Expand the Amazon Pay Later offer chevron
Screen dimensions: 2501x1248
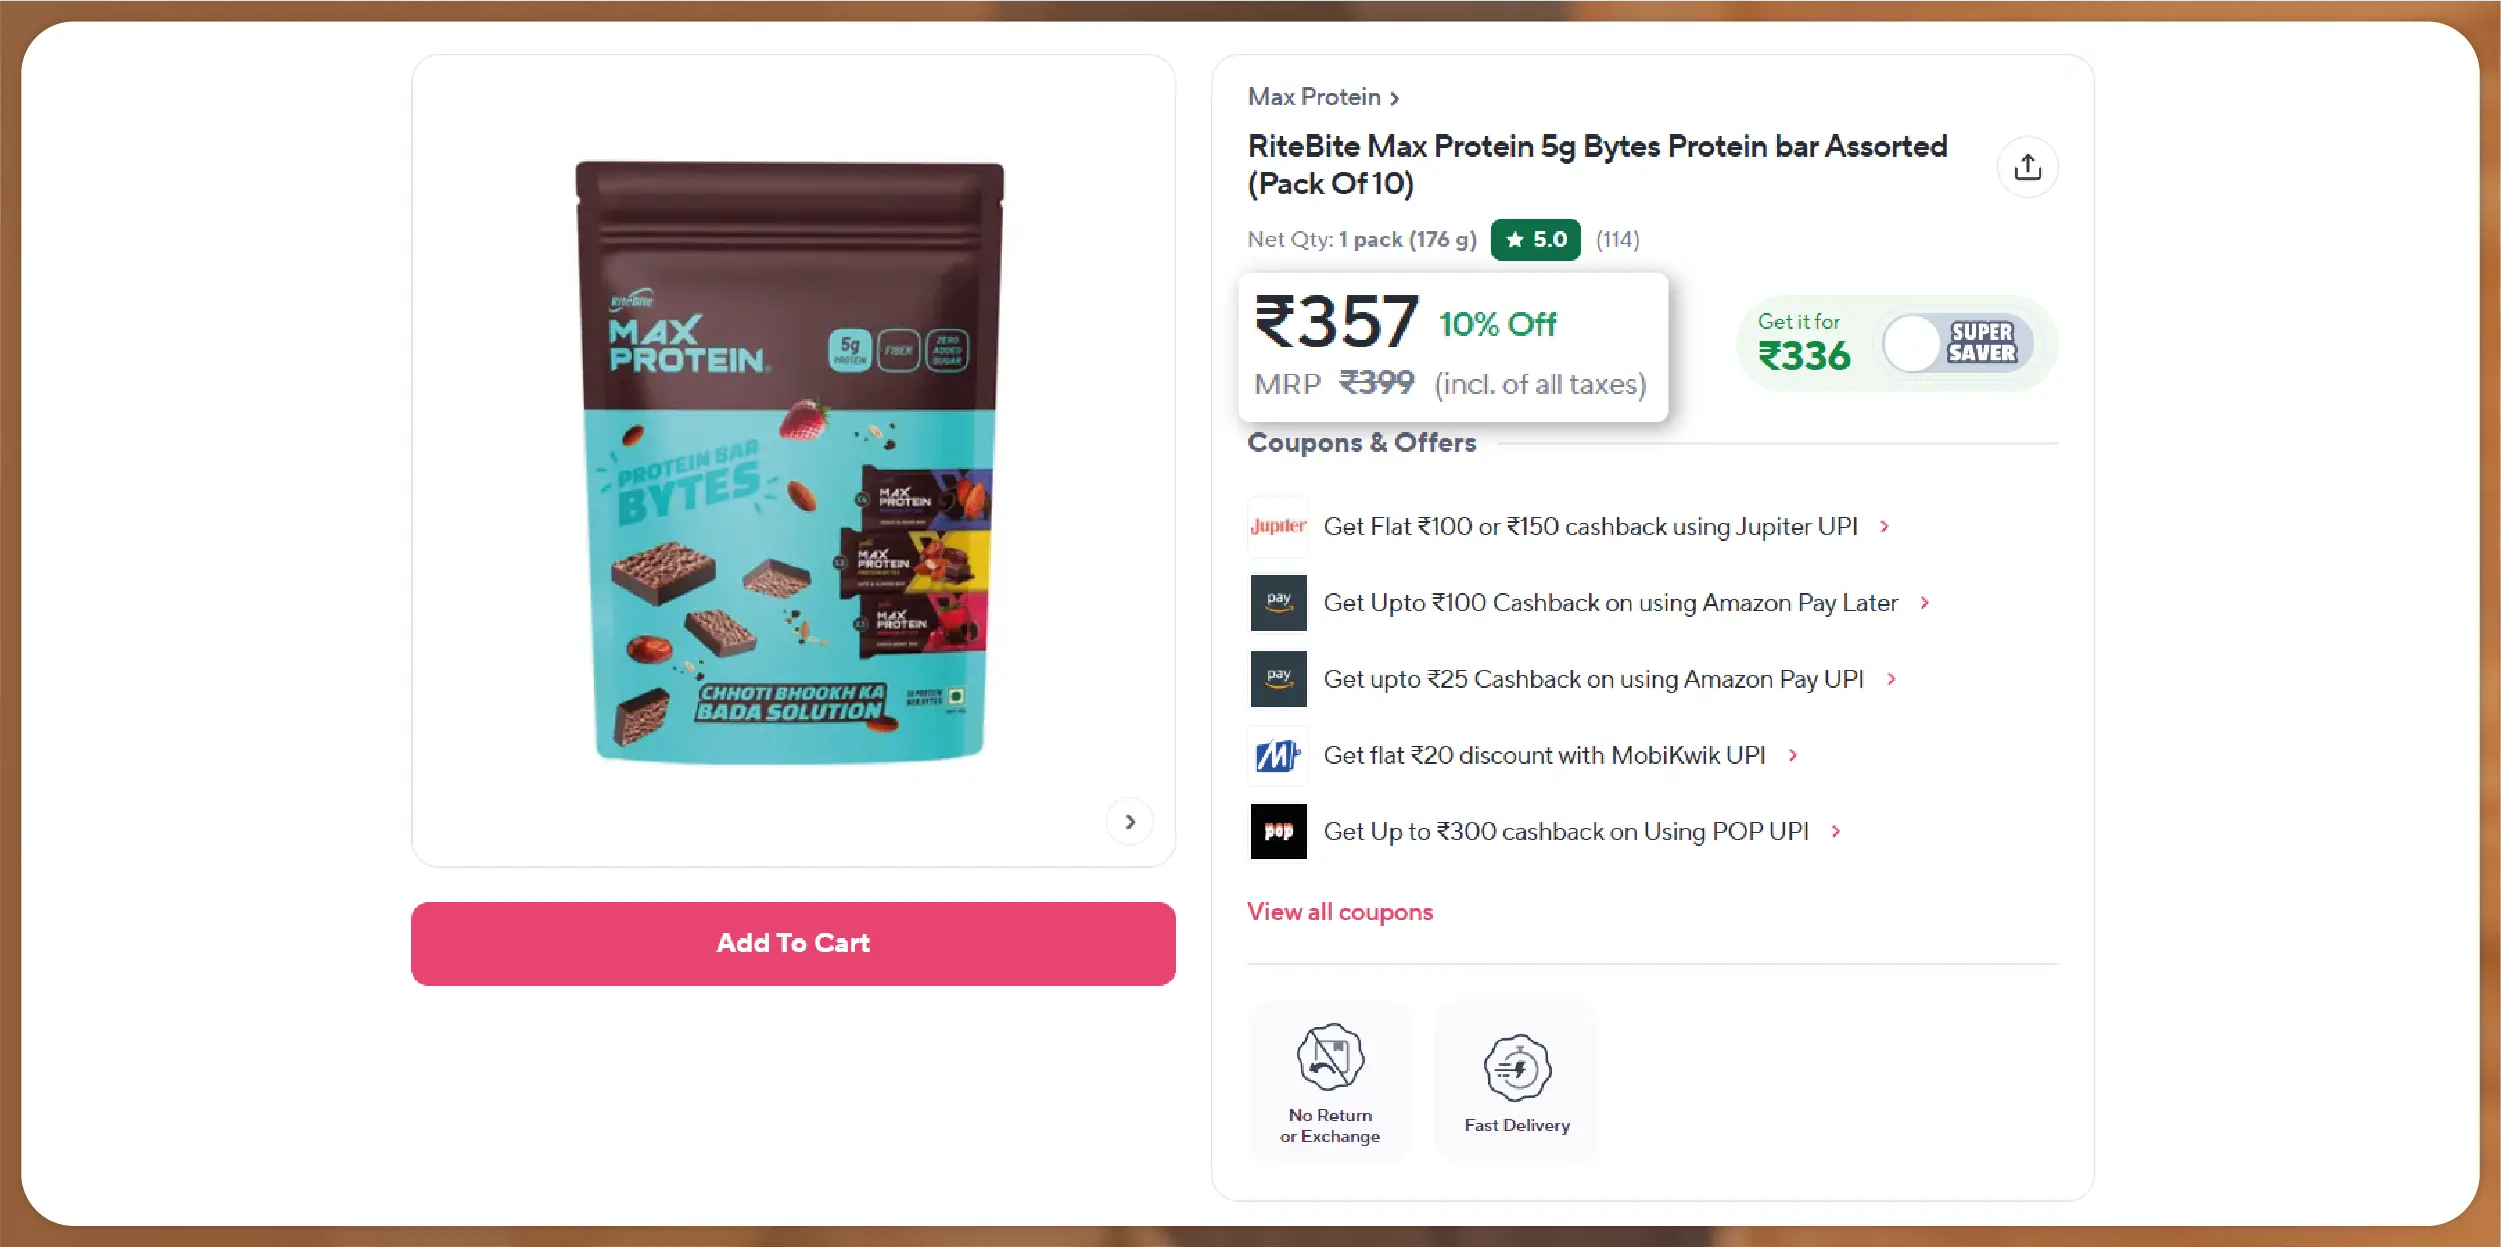coord(1924,603)
